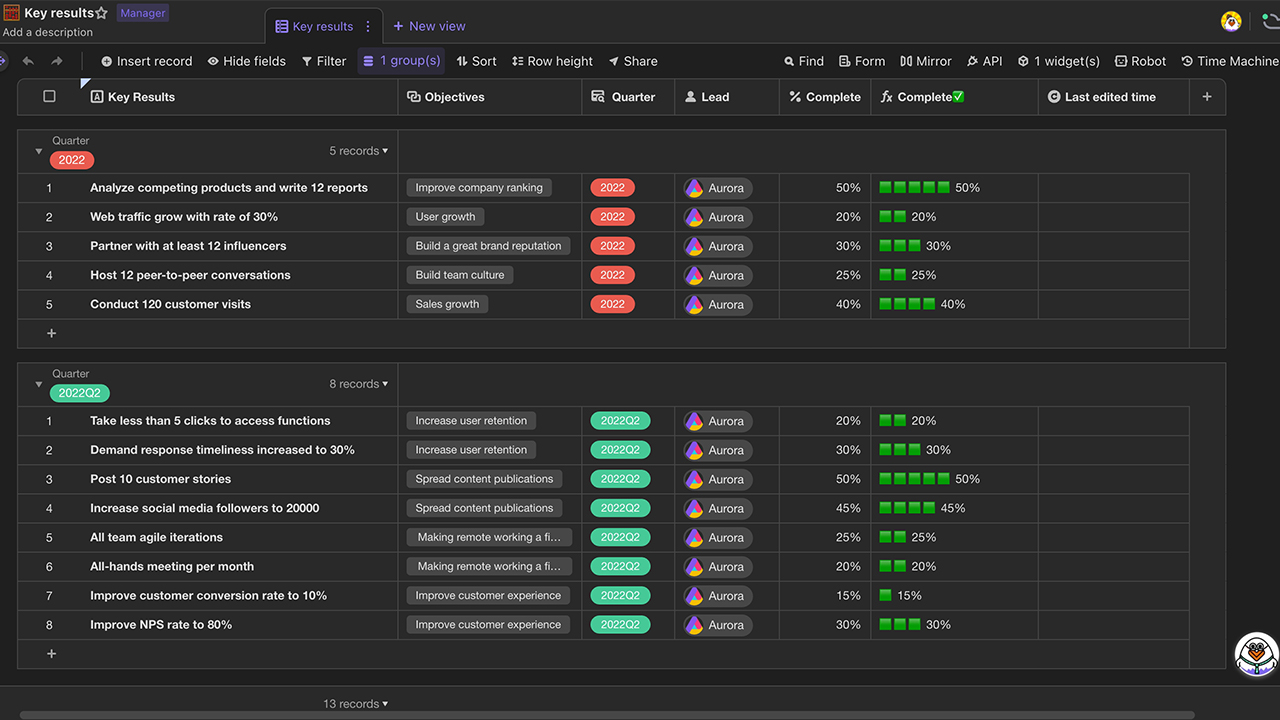The image size is (1280, 720).
Task: Open the Robot automation panel
Action: (1140, 61)
